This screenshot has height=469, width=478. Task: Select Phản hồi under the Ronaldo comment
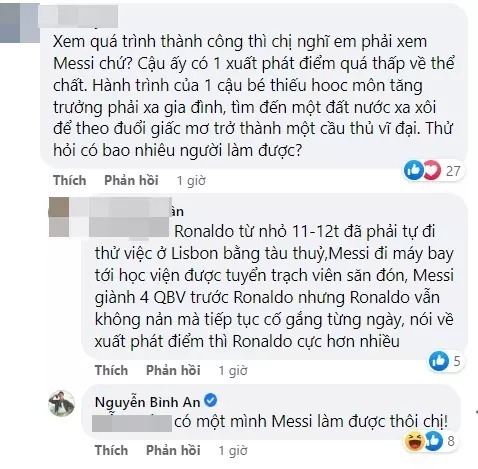pyautogui.click(x=173, y=370)
